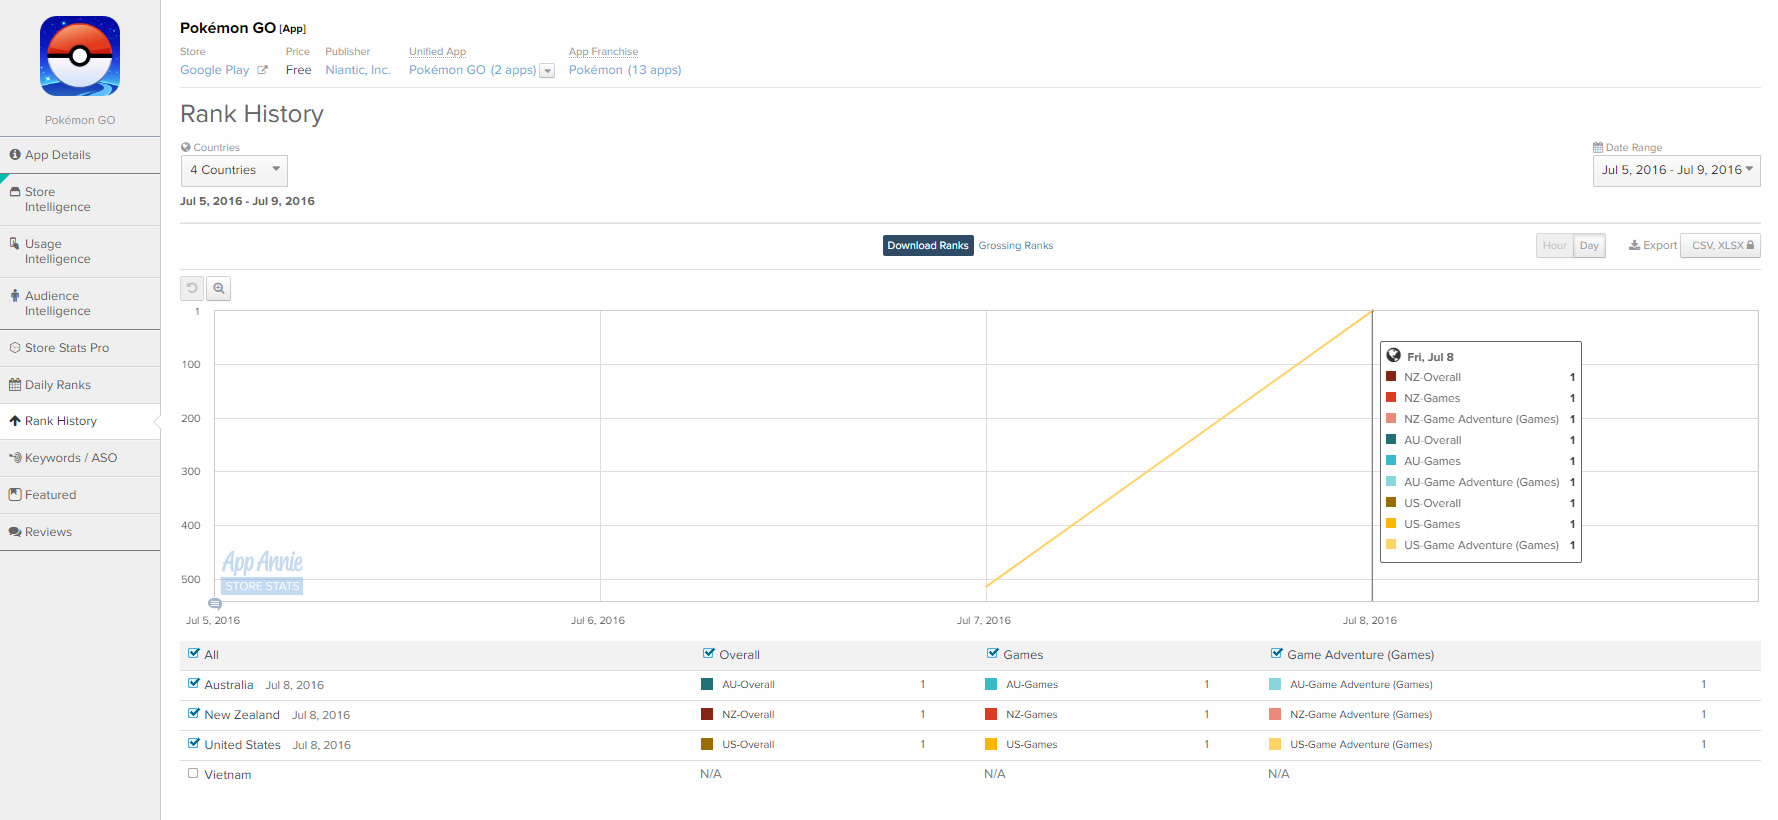The width and height of the screenshot is (1778, 820).
Task: Click the Store Intelligence sidebar icon
Action: coord(15,192)
